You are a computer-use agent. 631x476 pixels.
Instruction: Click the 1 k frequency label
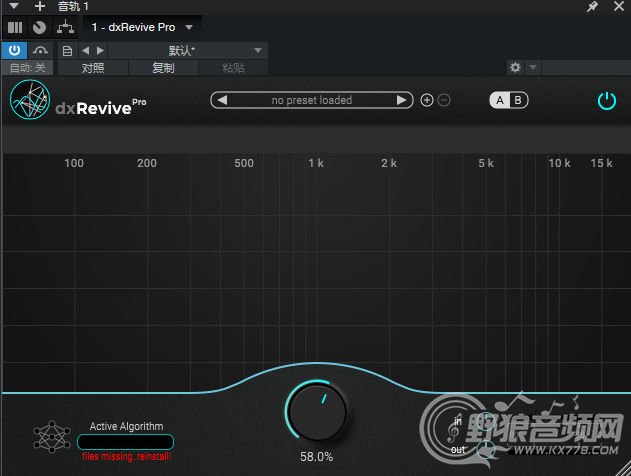pyautogui.click(x=316, y=163)
